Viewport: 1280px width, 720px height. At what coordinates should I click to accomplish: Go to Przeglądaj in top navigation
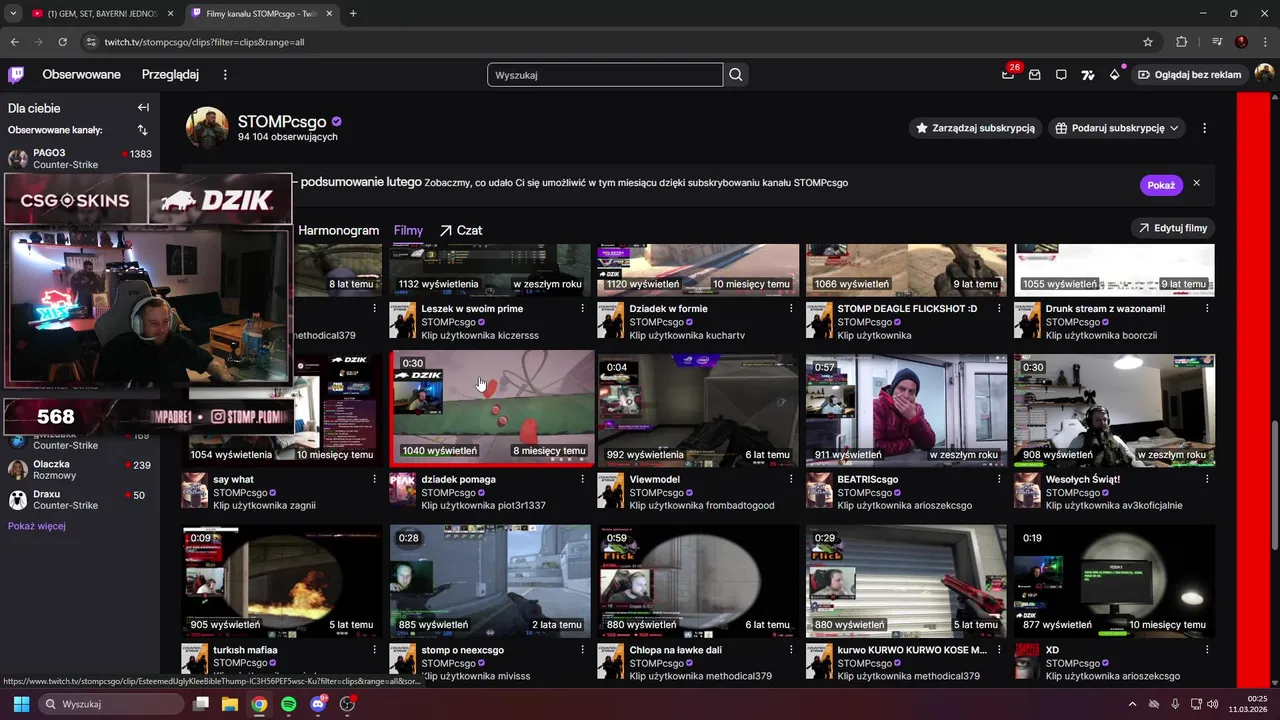tap(170, 75)
